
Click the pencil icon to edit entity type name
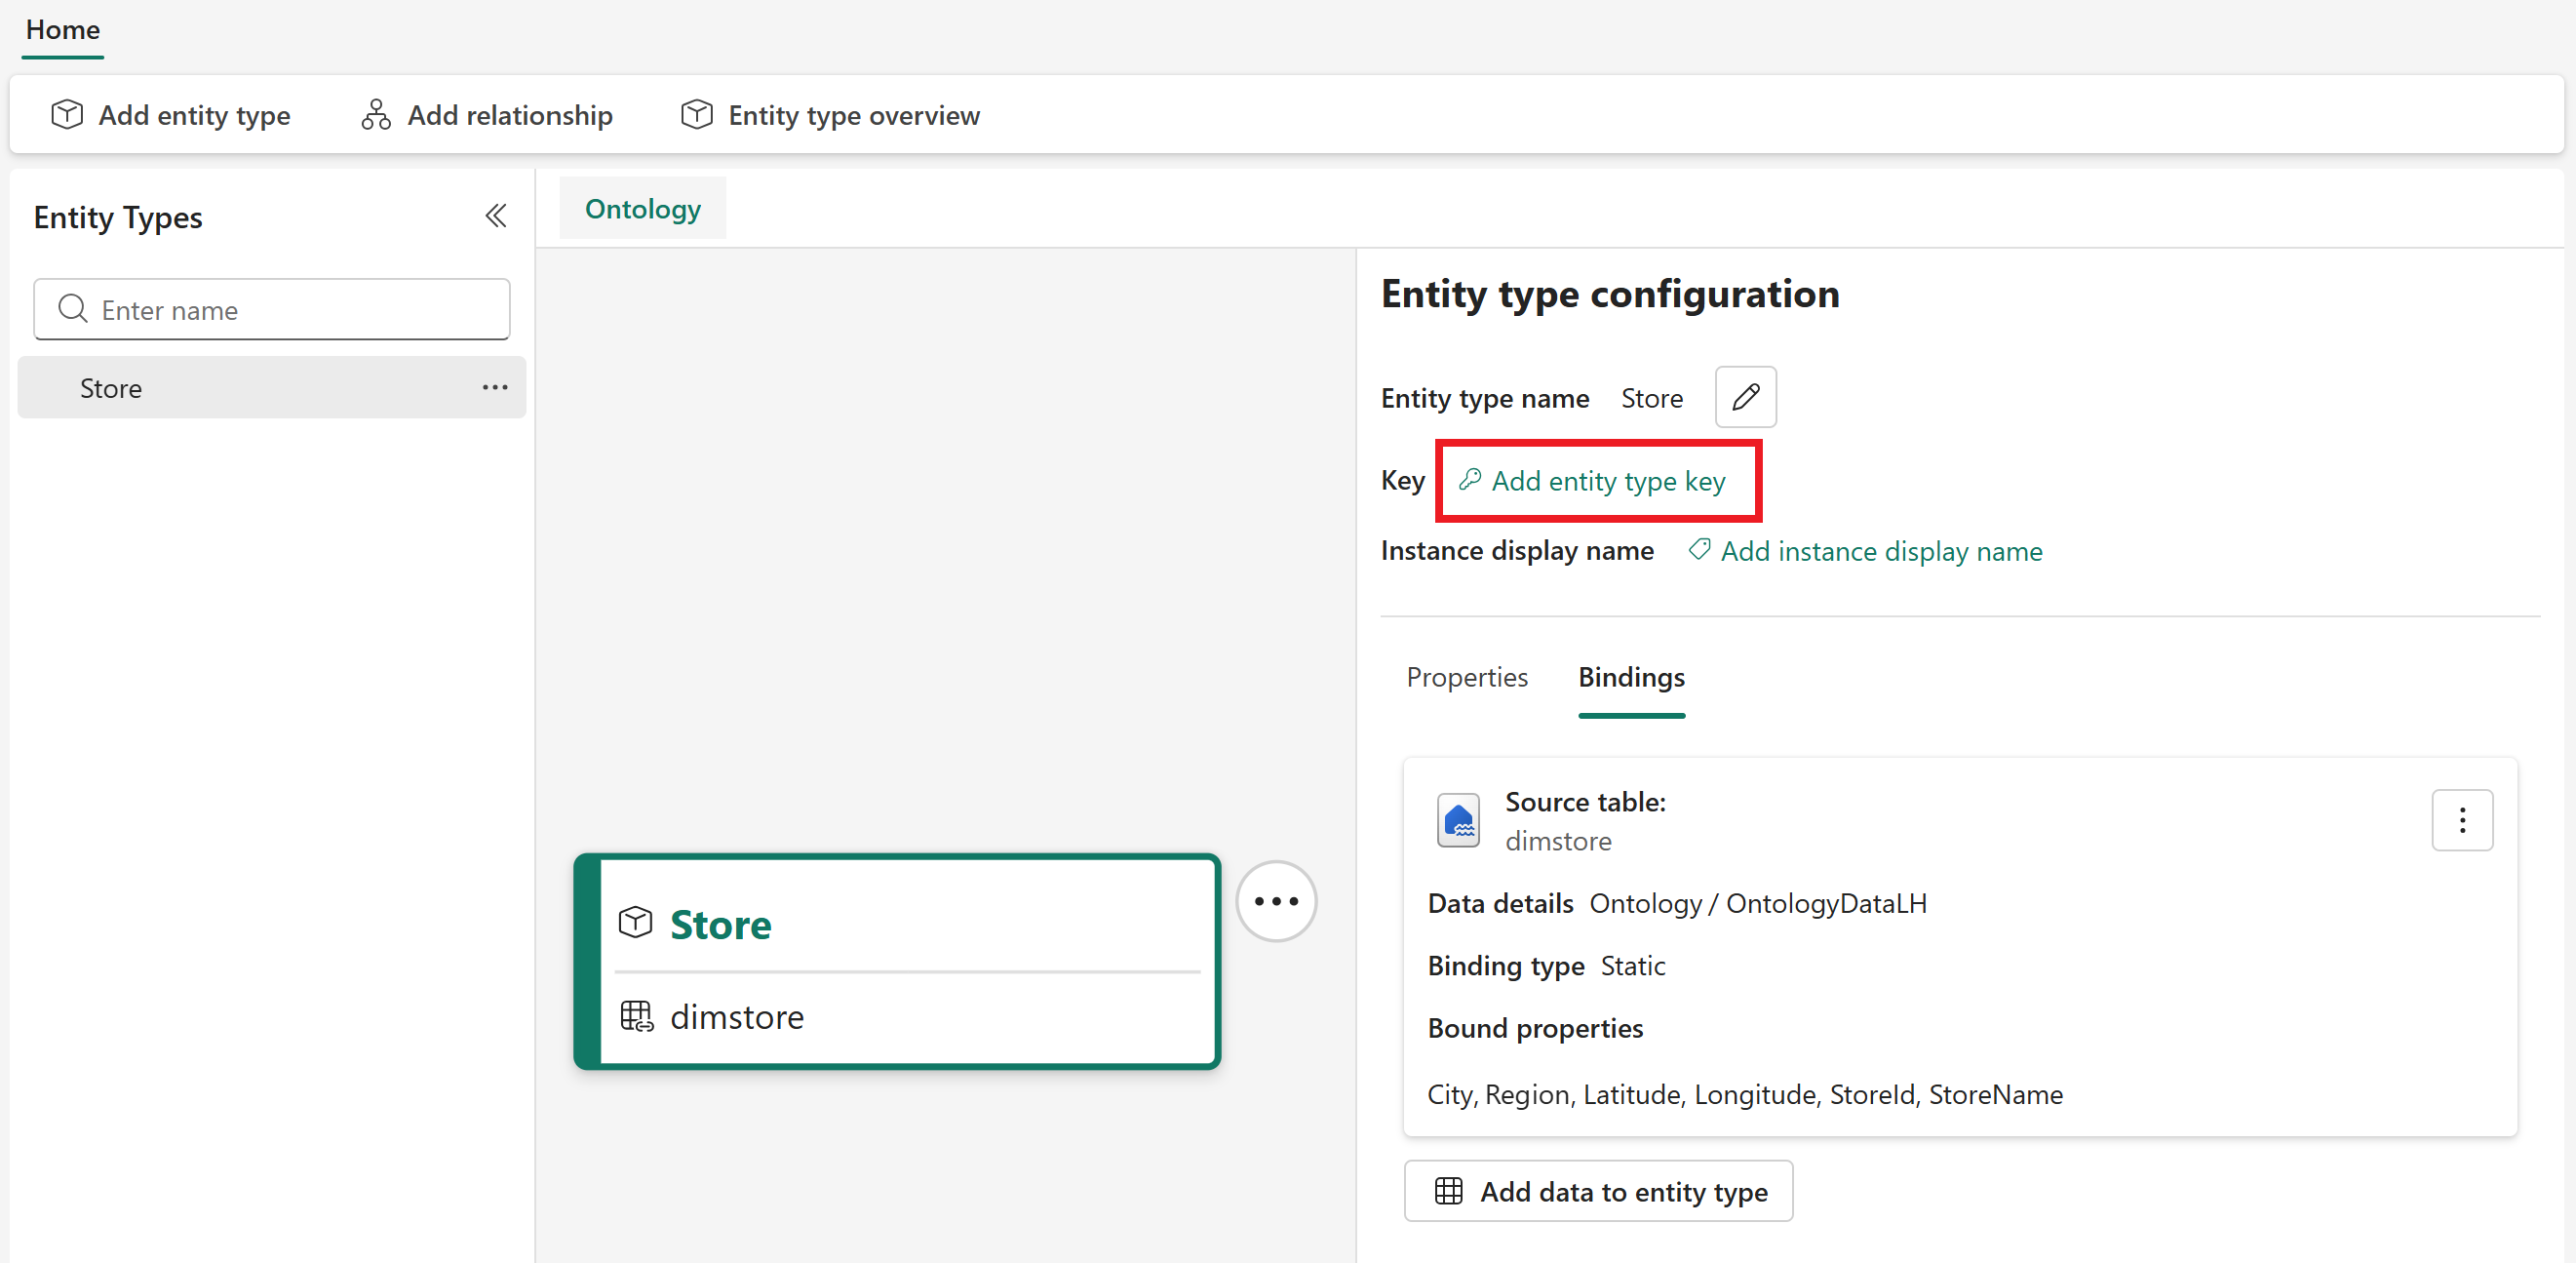(x=1745, y=397)
